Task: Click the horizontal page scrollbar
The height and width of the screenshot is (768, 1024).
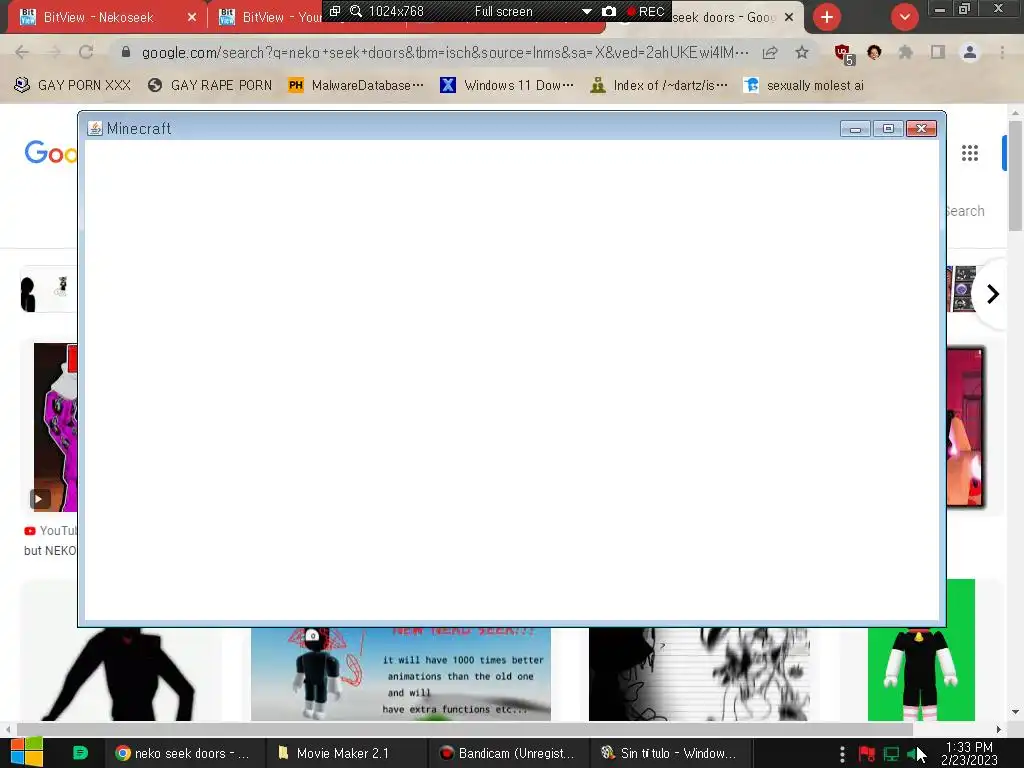Action: (465, 729)
